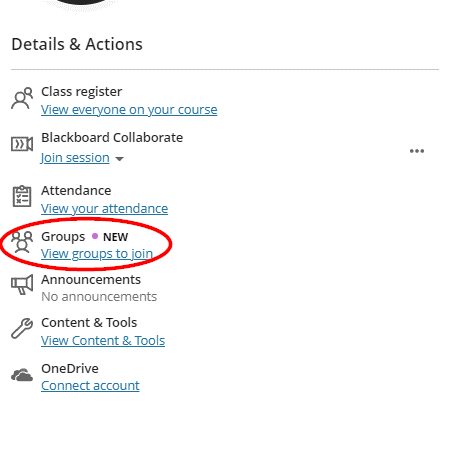Open View Content & Tools link
The image size is (460, 468).
click(x=103, y=341)
